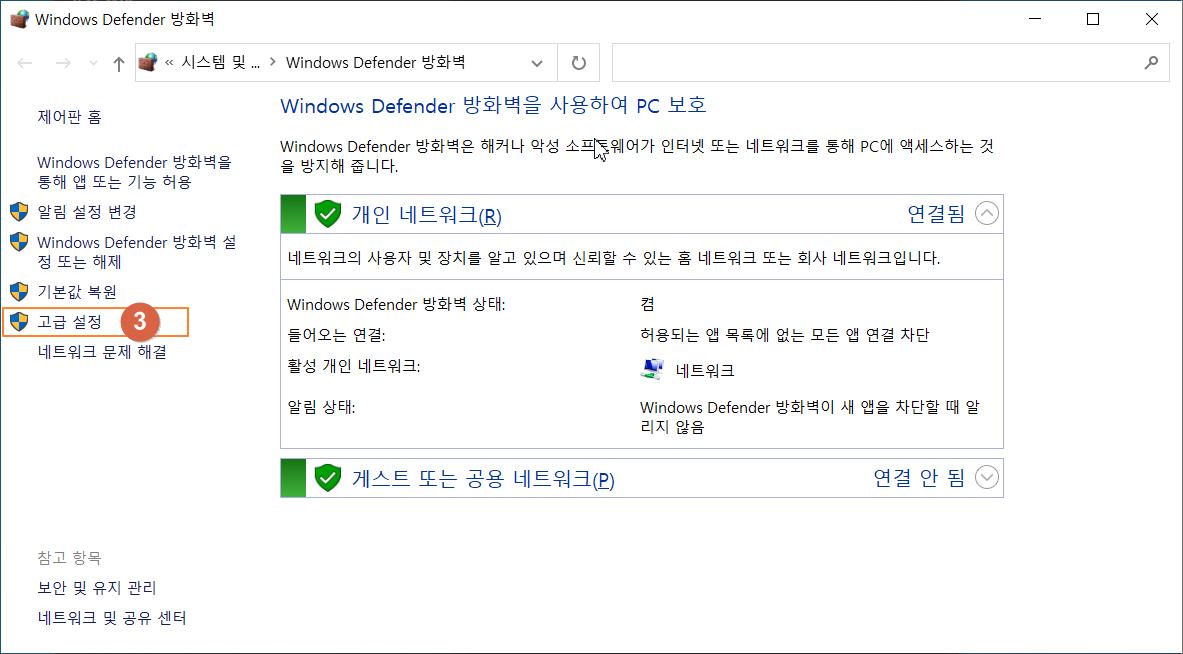Open the '제어판 홈' link
Viewport: 1183px width, 654px height.
coord(69,117)
